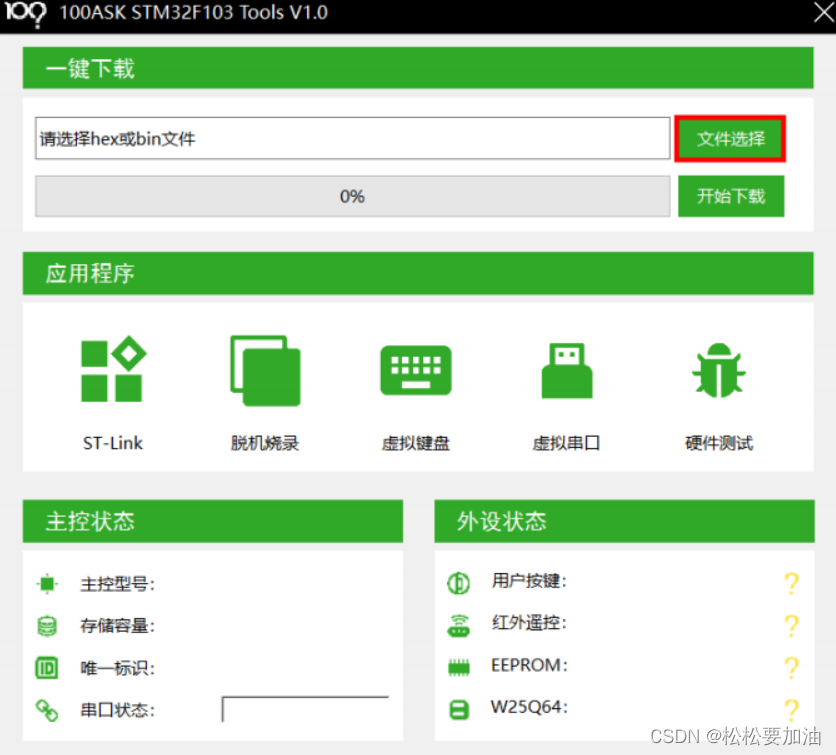Click the 主控状态 section header

point(213,521)
